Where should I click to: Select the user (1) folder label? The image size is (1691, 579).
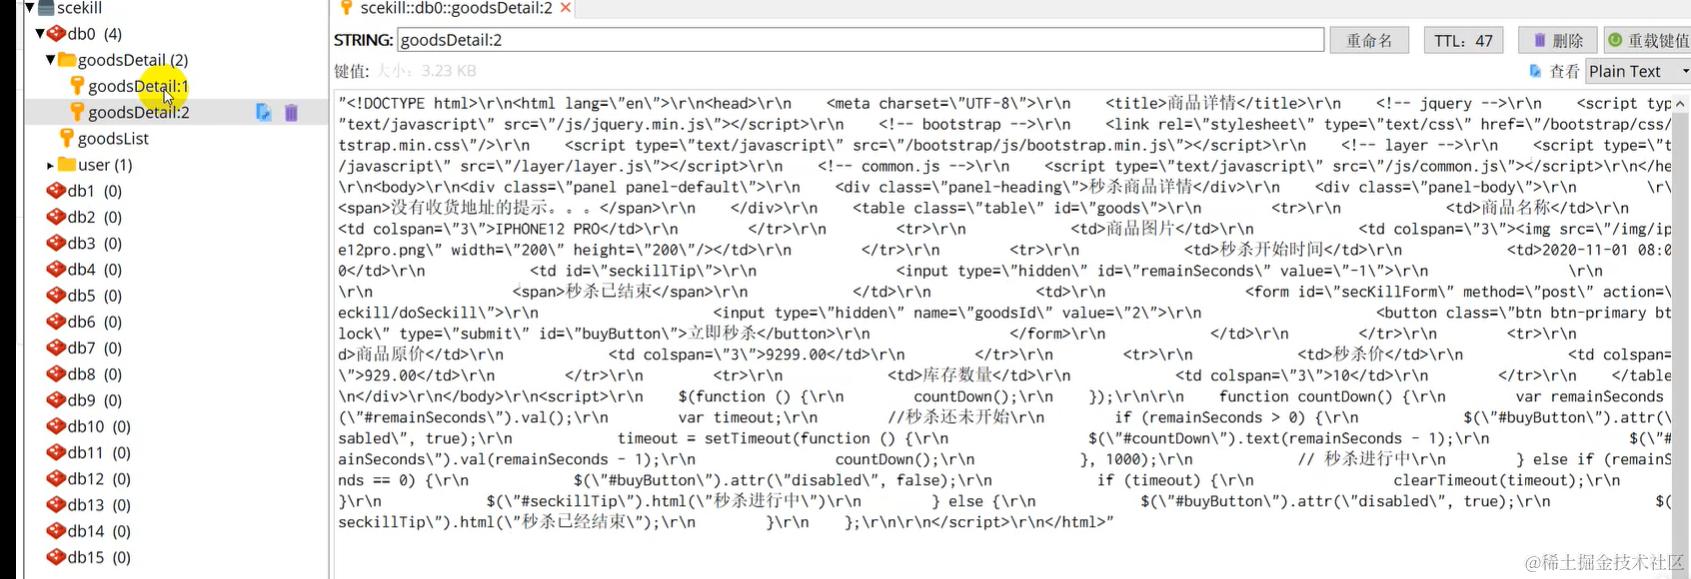[105, 164]
